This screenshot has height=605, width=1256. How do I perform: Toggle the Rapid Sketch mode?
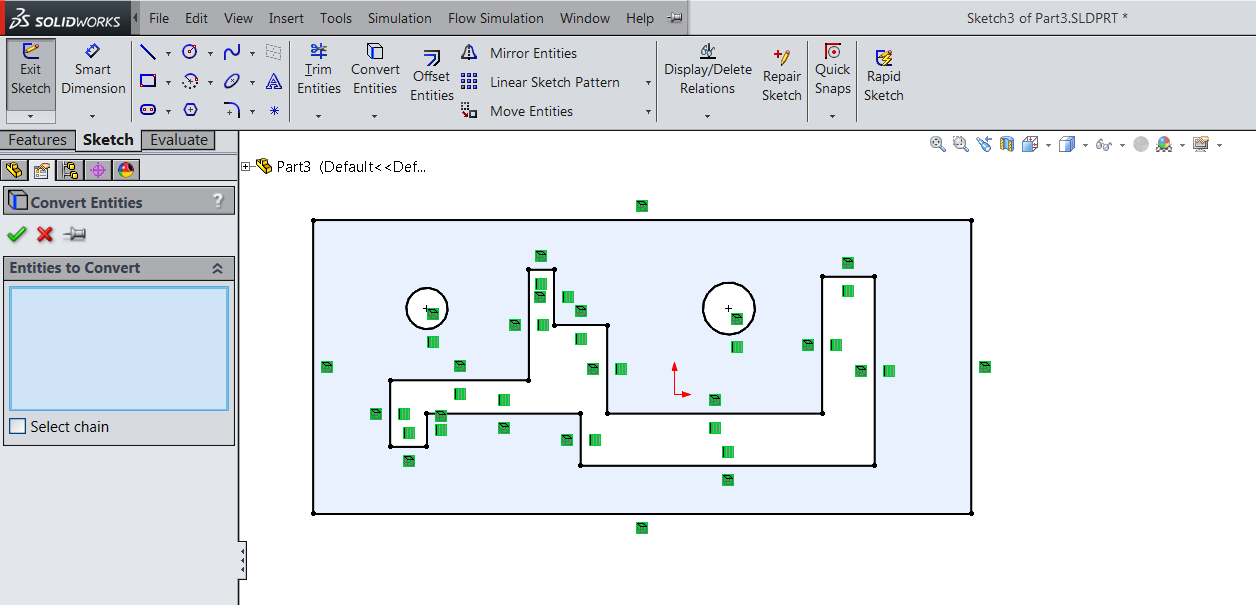[883, 76]
